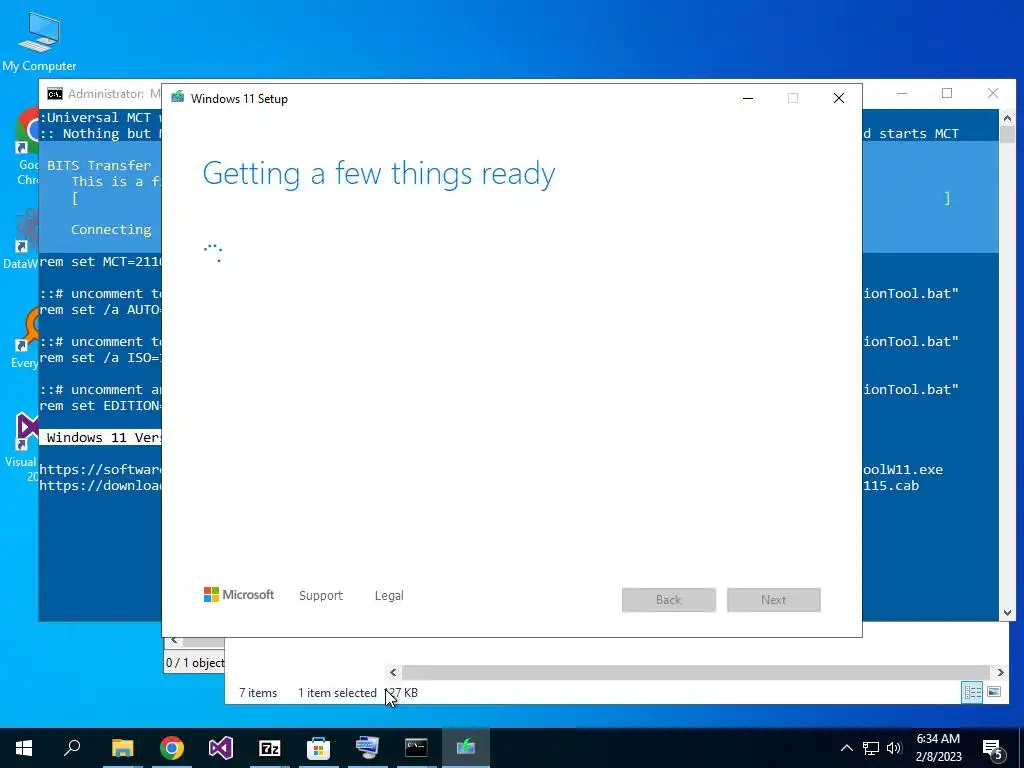Click the Explorer horizontal scrollbar track
The width and height of the screenshot is (1024, 768).
(696, 672)
